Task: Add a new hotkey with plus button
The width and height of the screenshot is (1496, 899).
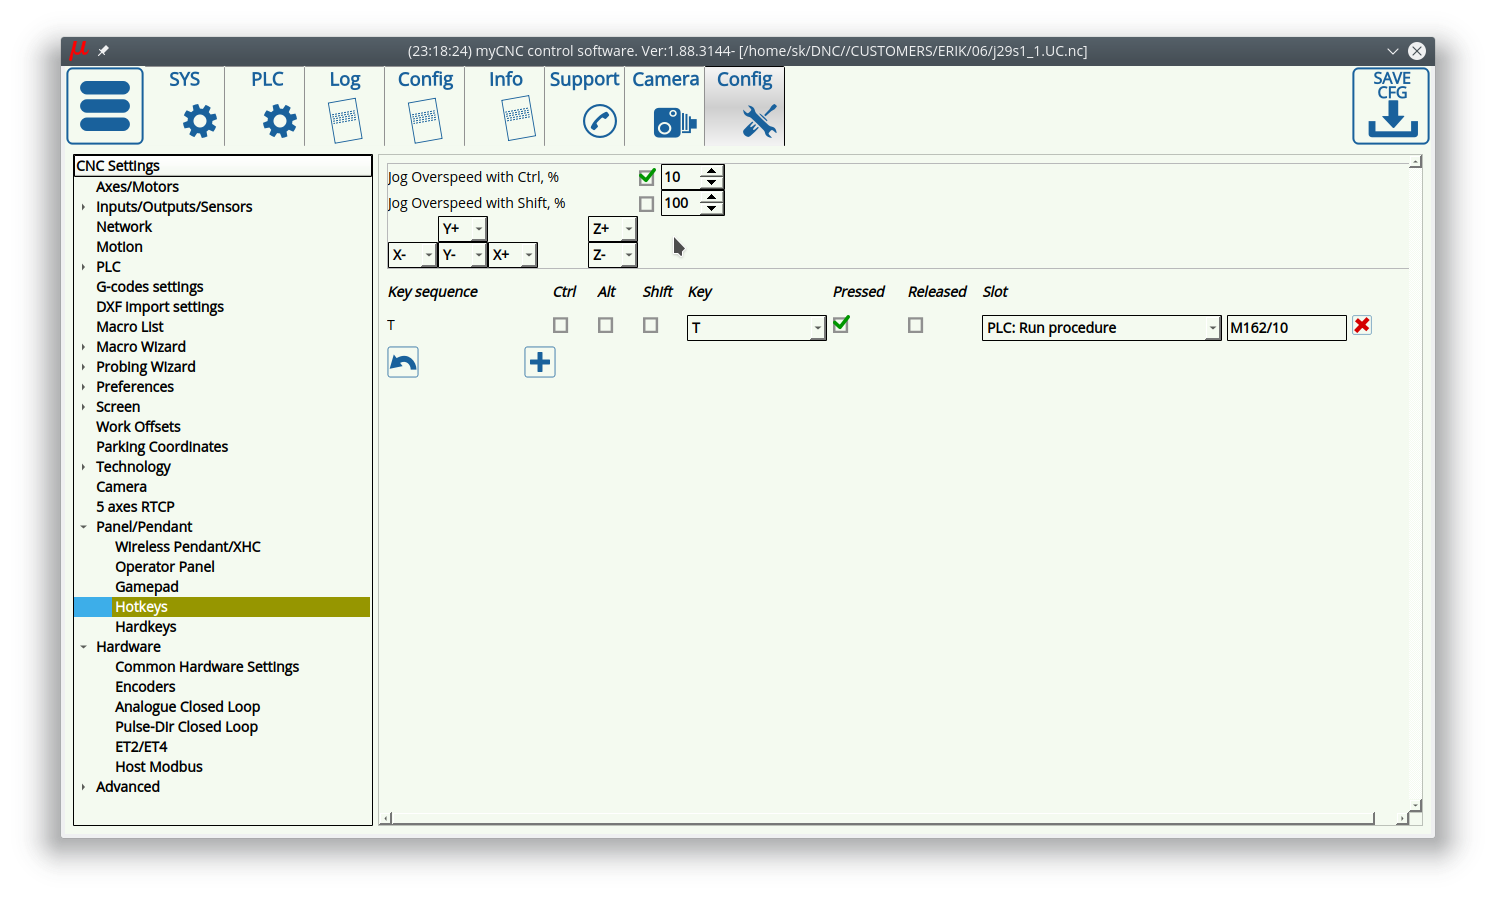Action: pyautogui.click(x=540, y=362)
